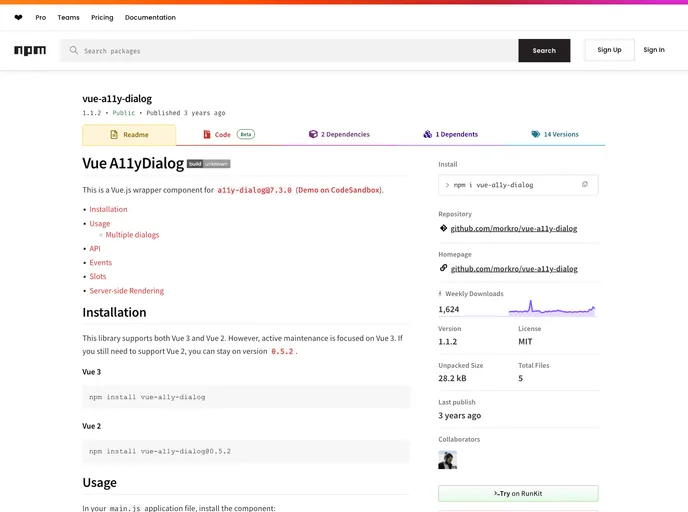The width and height of the screenshot is (688, 512).
Task: Open the 2 Dependencies tab
Action: 339,134
